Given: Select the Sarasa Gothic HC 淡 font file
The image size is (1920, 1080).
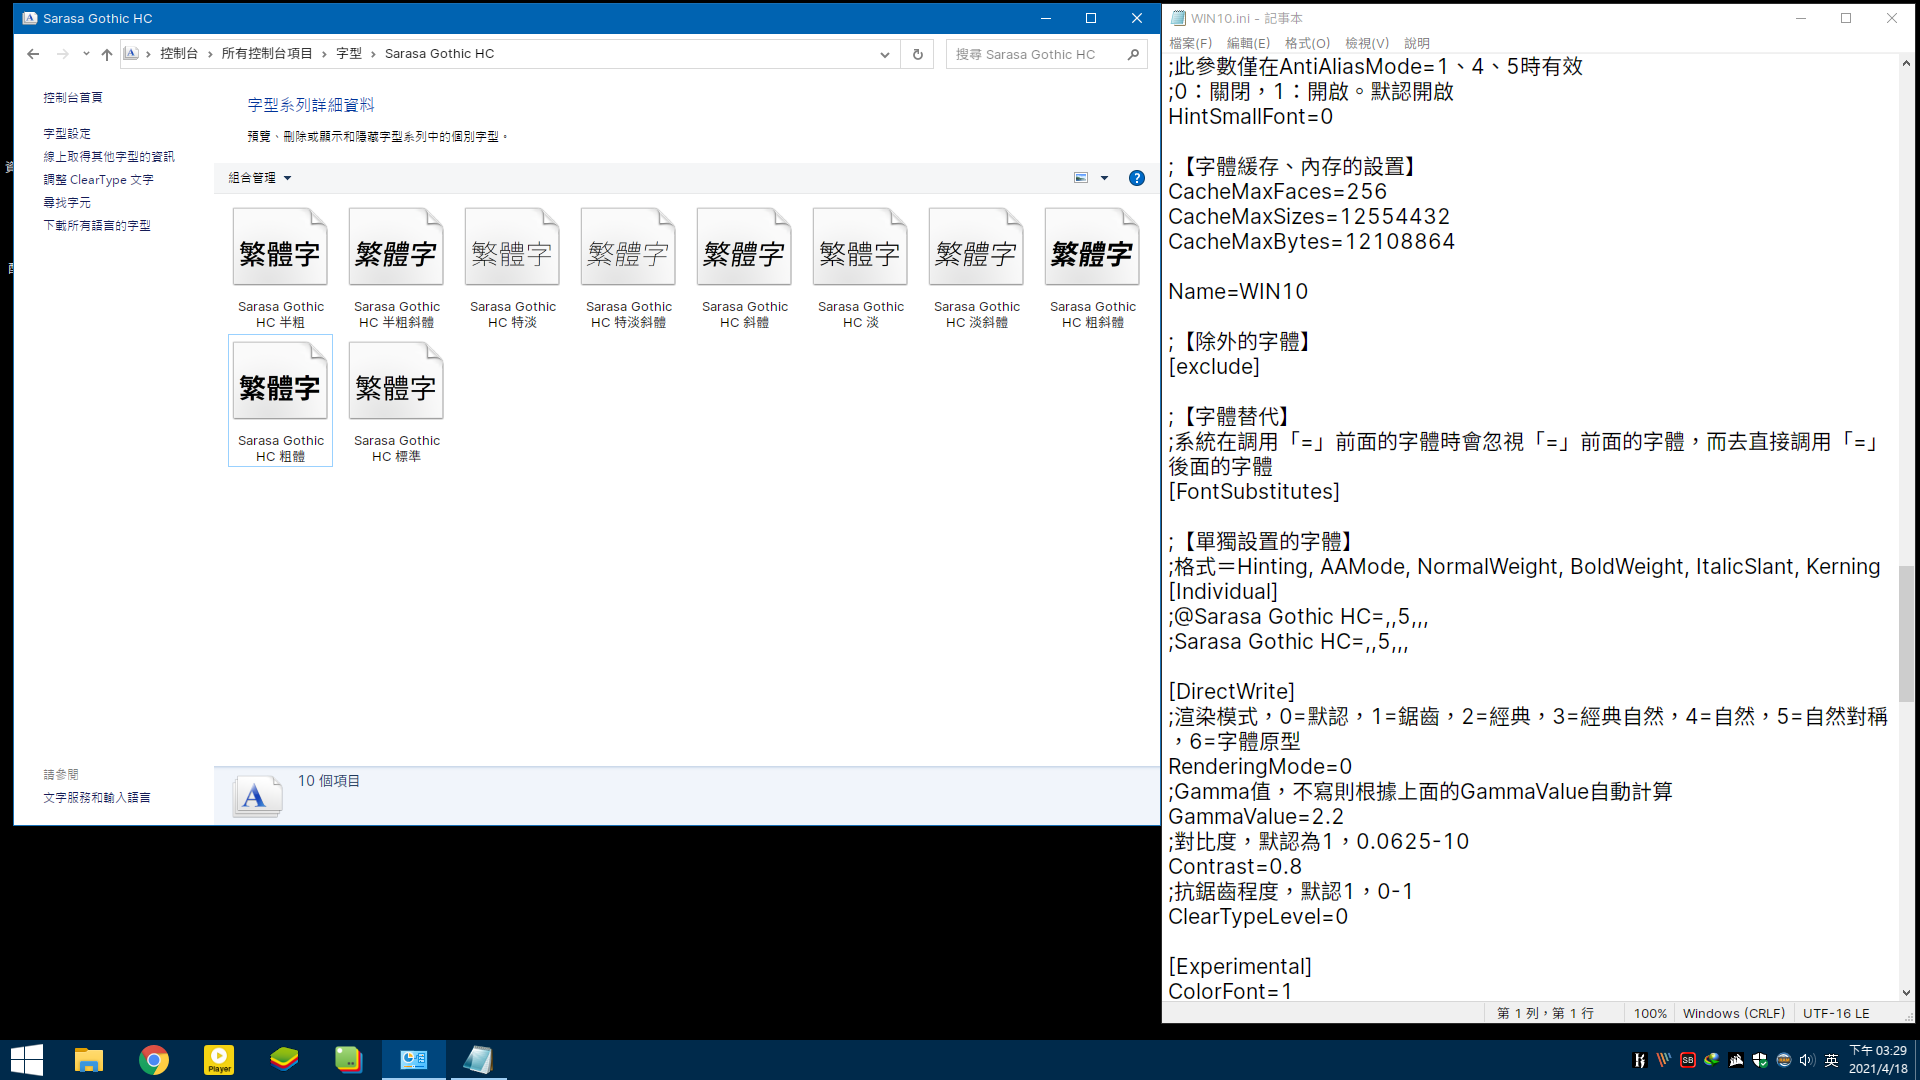Looking at the screenshot, I should click(x=860, y=268).
